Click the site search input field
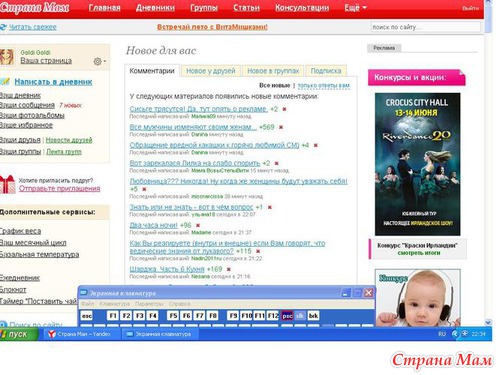Image resolution: width=500 pixels, height=375 pixels. [x=425, y=27]
